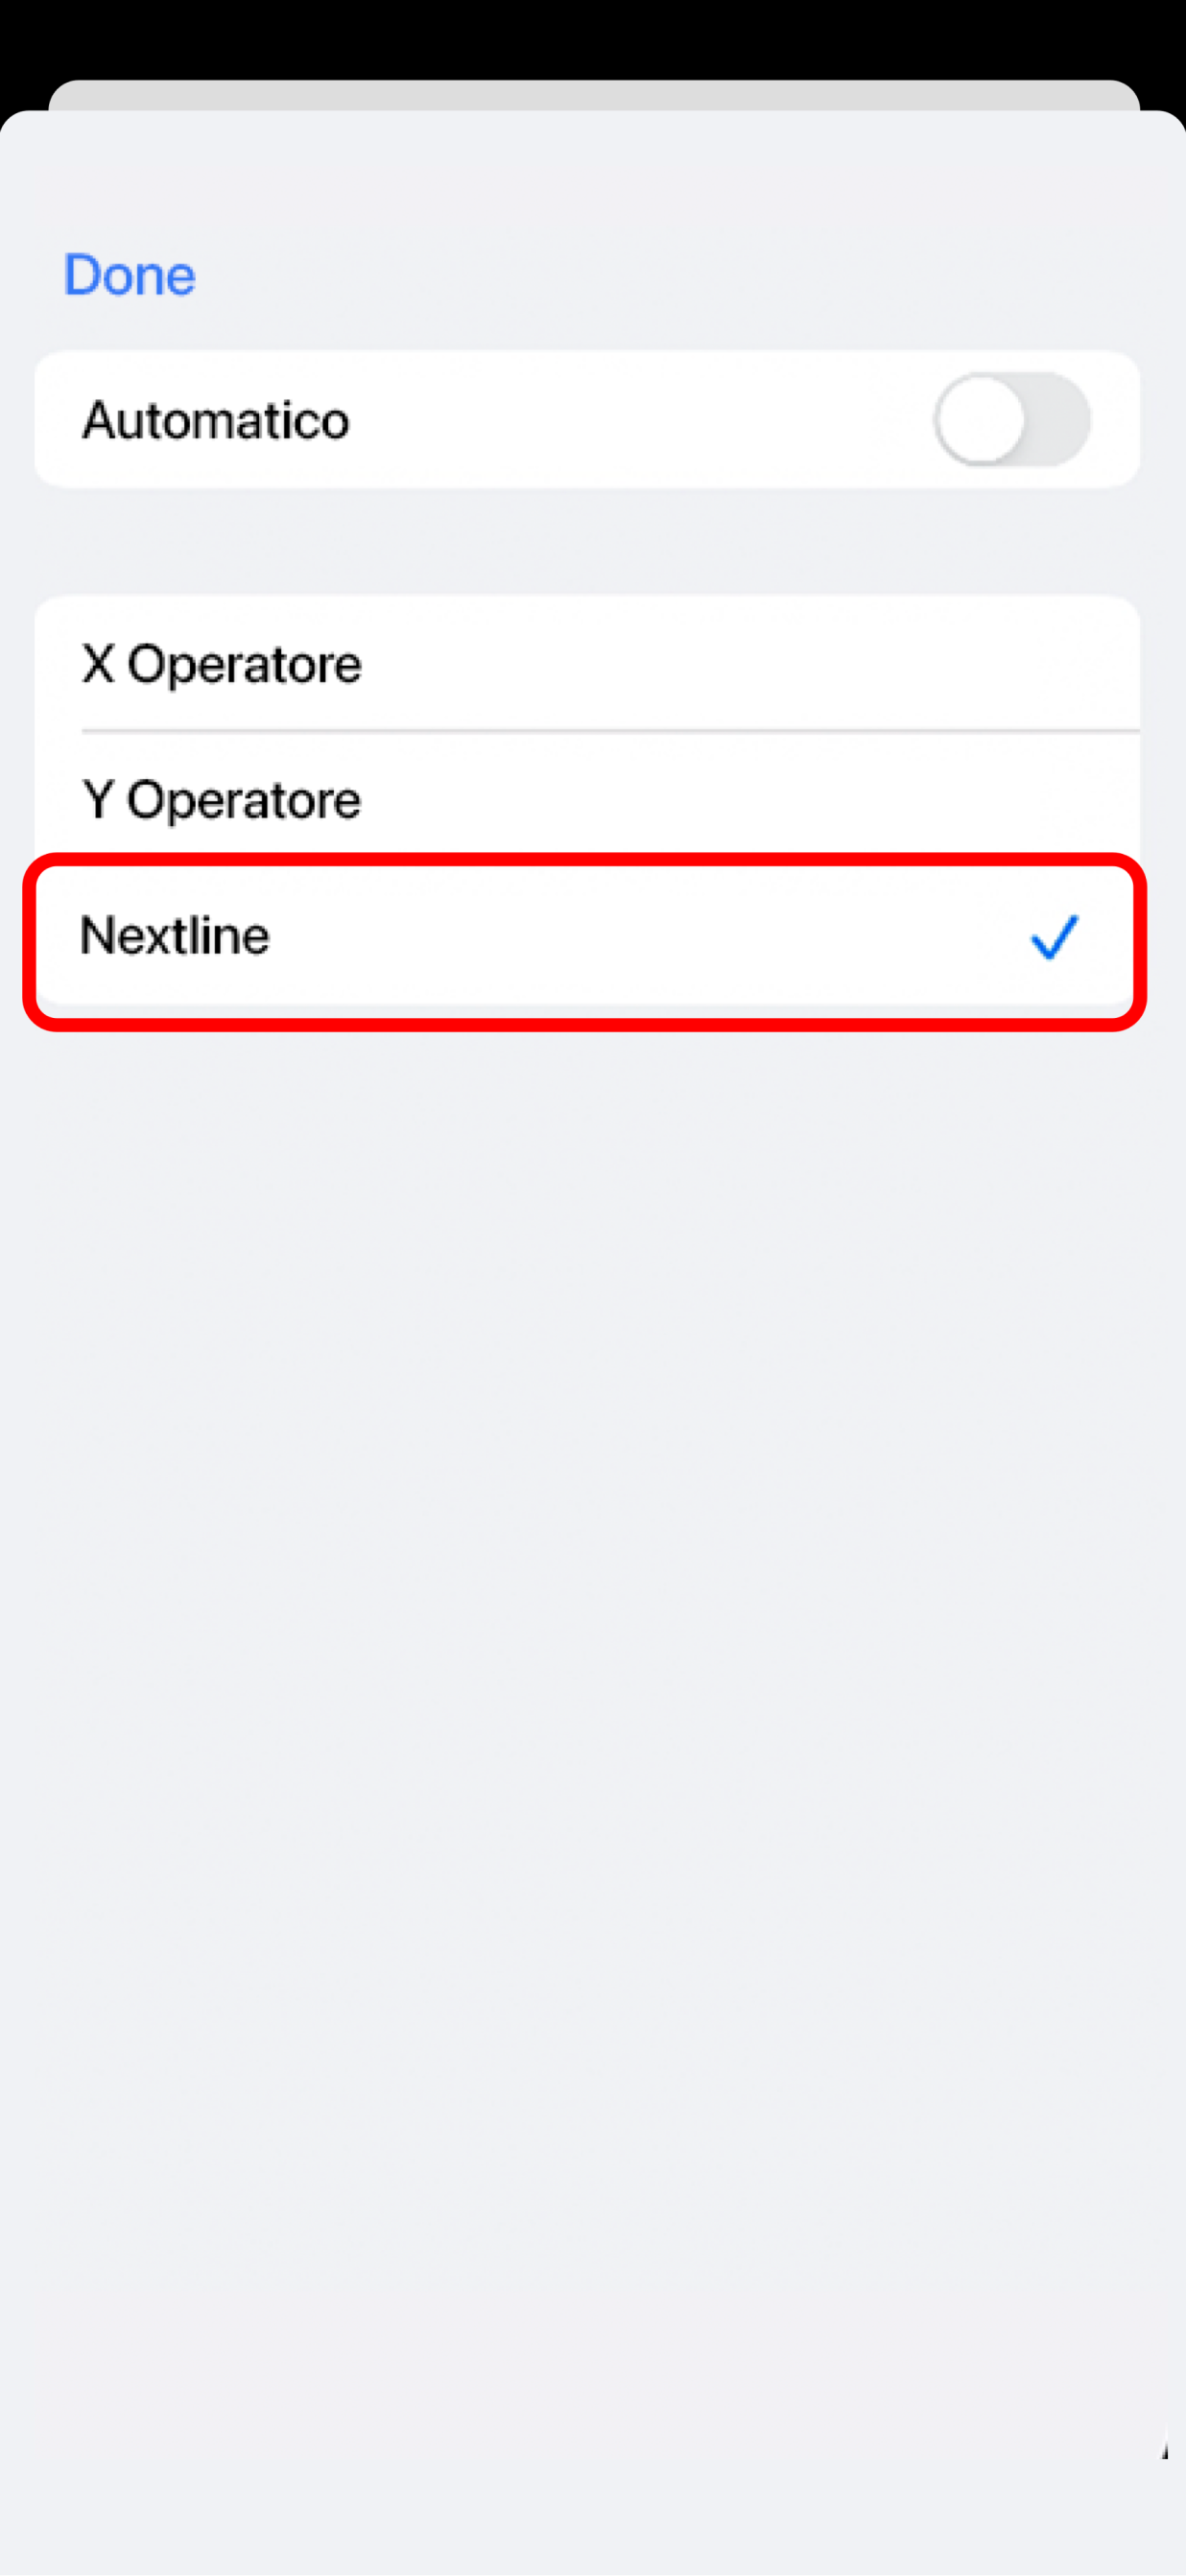Select the X Operatore network

(x=587, y=664)
